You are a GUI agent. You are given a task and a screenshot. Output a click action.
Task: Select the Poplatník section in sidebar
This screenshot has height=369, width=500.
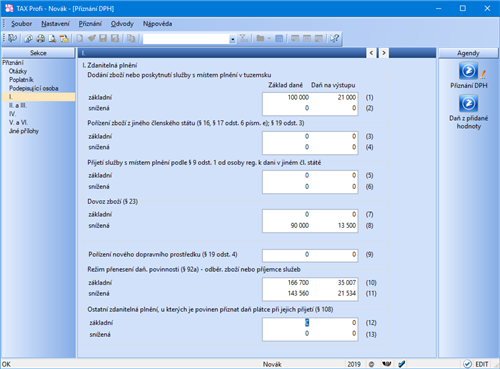(21, 80)
